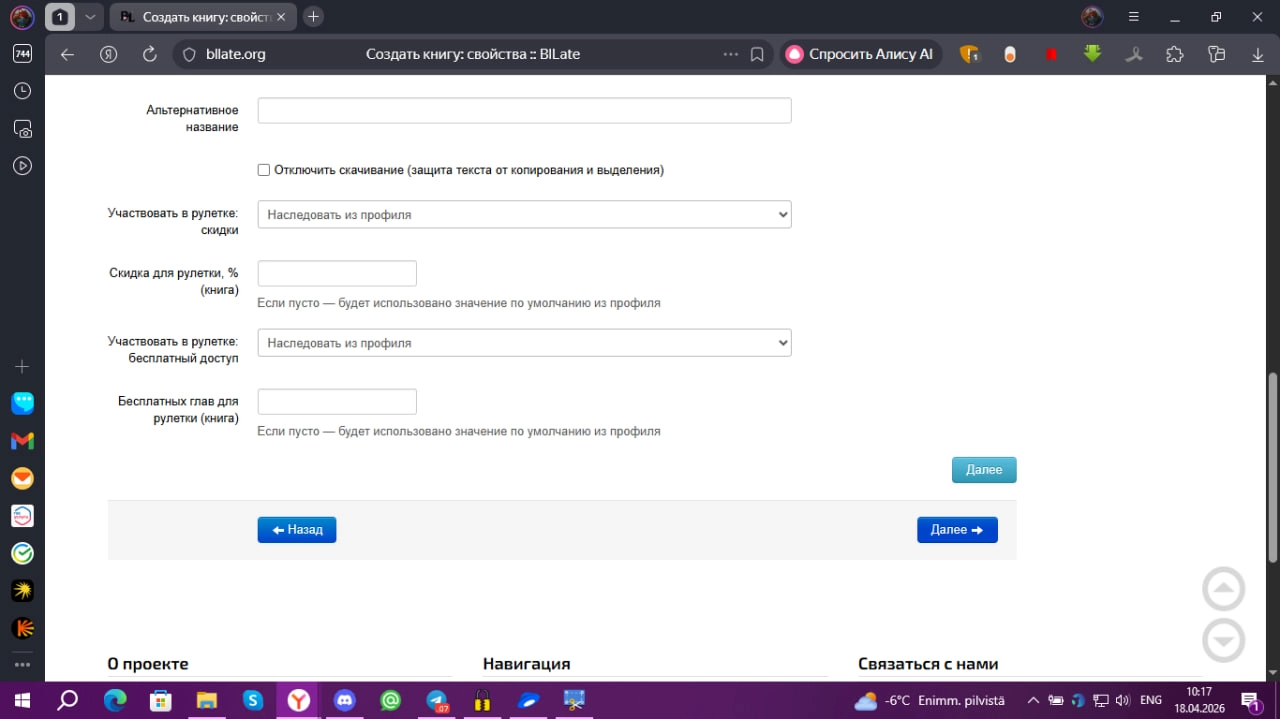The image size is (1280, 719).
Task: Open page options three-dots in address bar
Action: pyautogui.click(x=731, y=55)
